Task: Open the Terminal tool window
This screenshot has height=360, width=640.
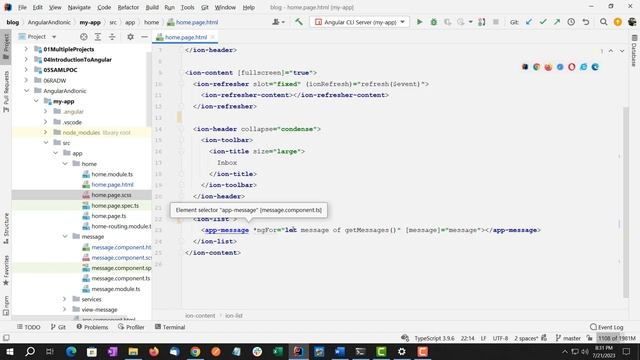Action: coord(170,327)
